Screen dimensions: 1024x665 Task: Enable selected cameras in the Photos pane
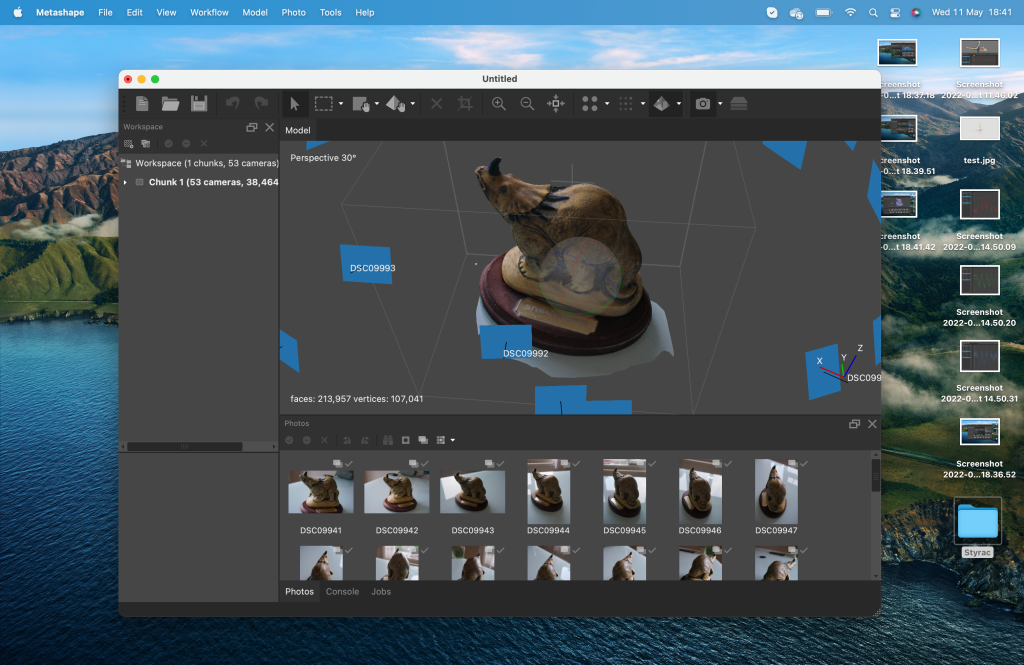point(290,439)
